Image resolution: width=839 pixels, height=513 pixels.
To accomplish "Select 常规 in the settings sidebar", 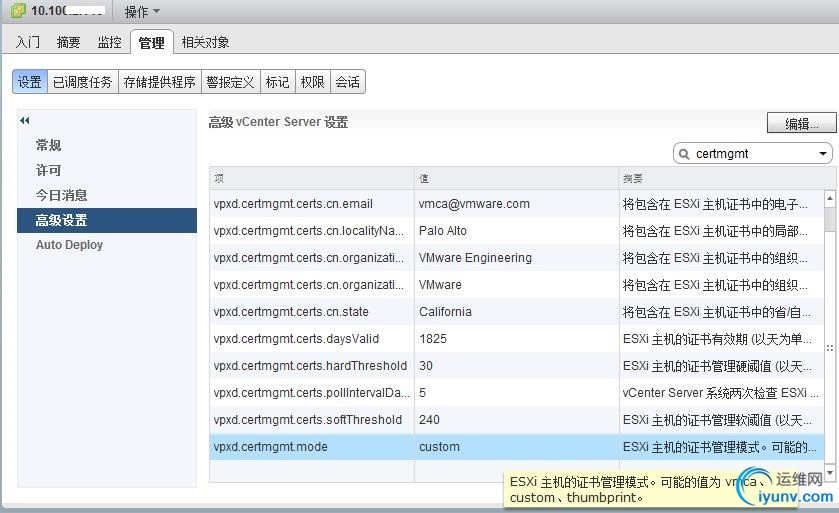I will [x=49, y=145].
